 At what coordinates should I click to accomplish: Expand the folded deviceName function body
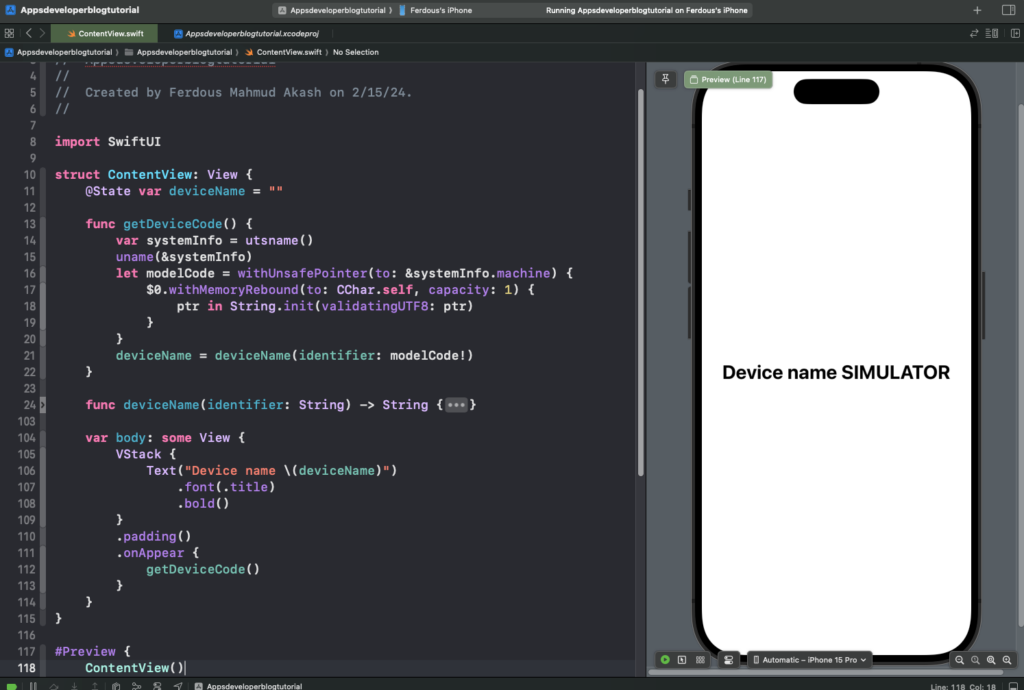click(457, 405)
